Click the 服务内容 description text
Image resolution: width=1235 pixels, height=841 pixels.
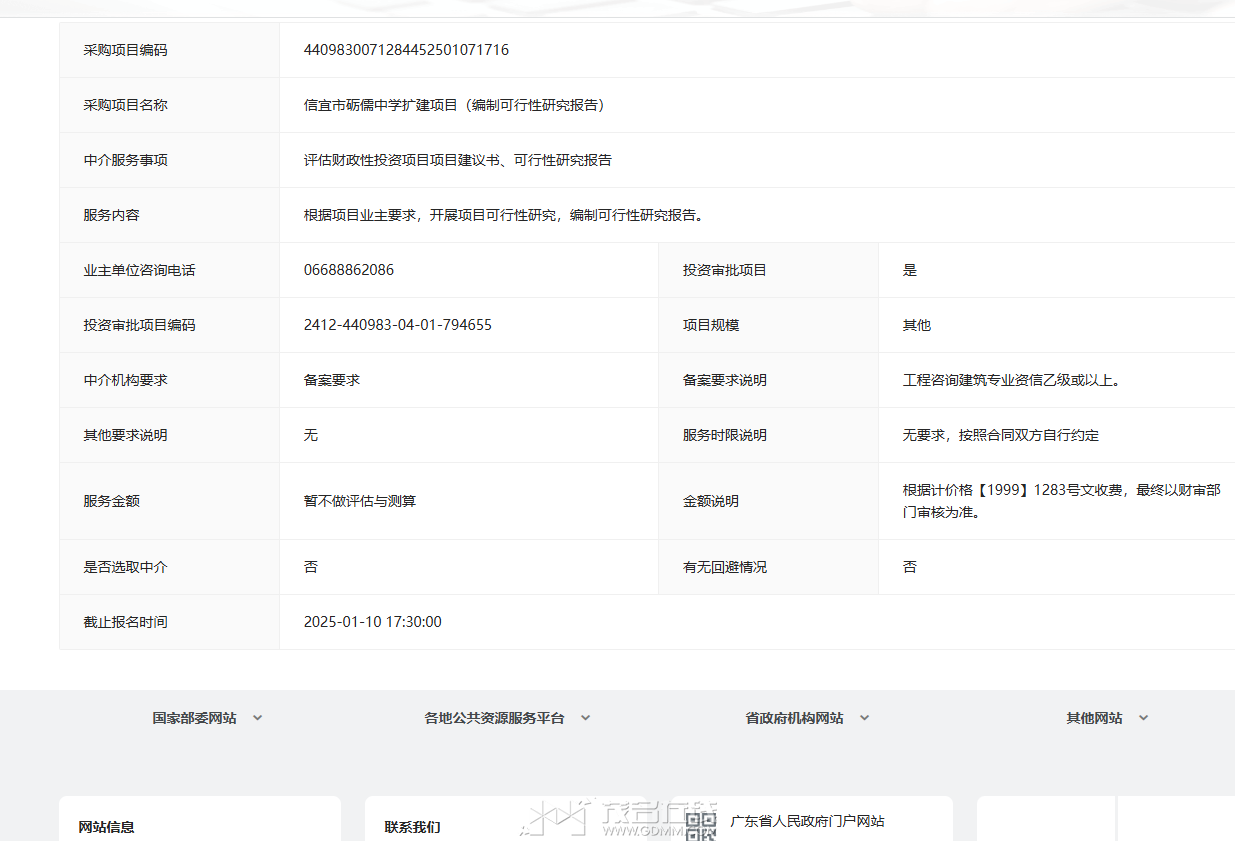click(504, 215)
